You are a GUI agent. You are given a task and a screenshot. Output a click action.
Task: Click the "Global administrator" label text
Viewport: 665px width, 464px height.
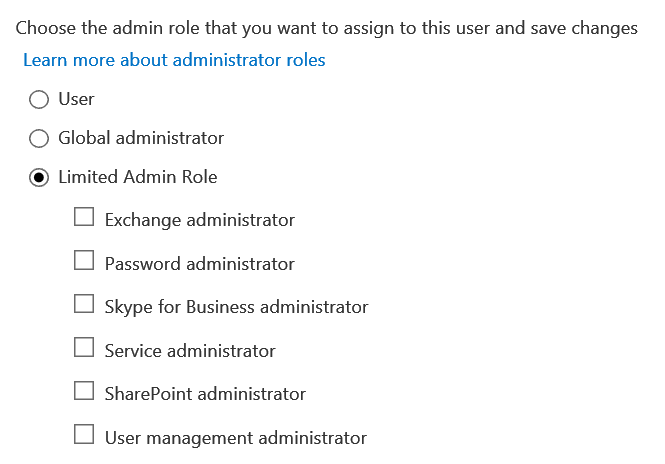coord(141,138)
